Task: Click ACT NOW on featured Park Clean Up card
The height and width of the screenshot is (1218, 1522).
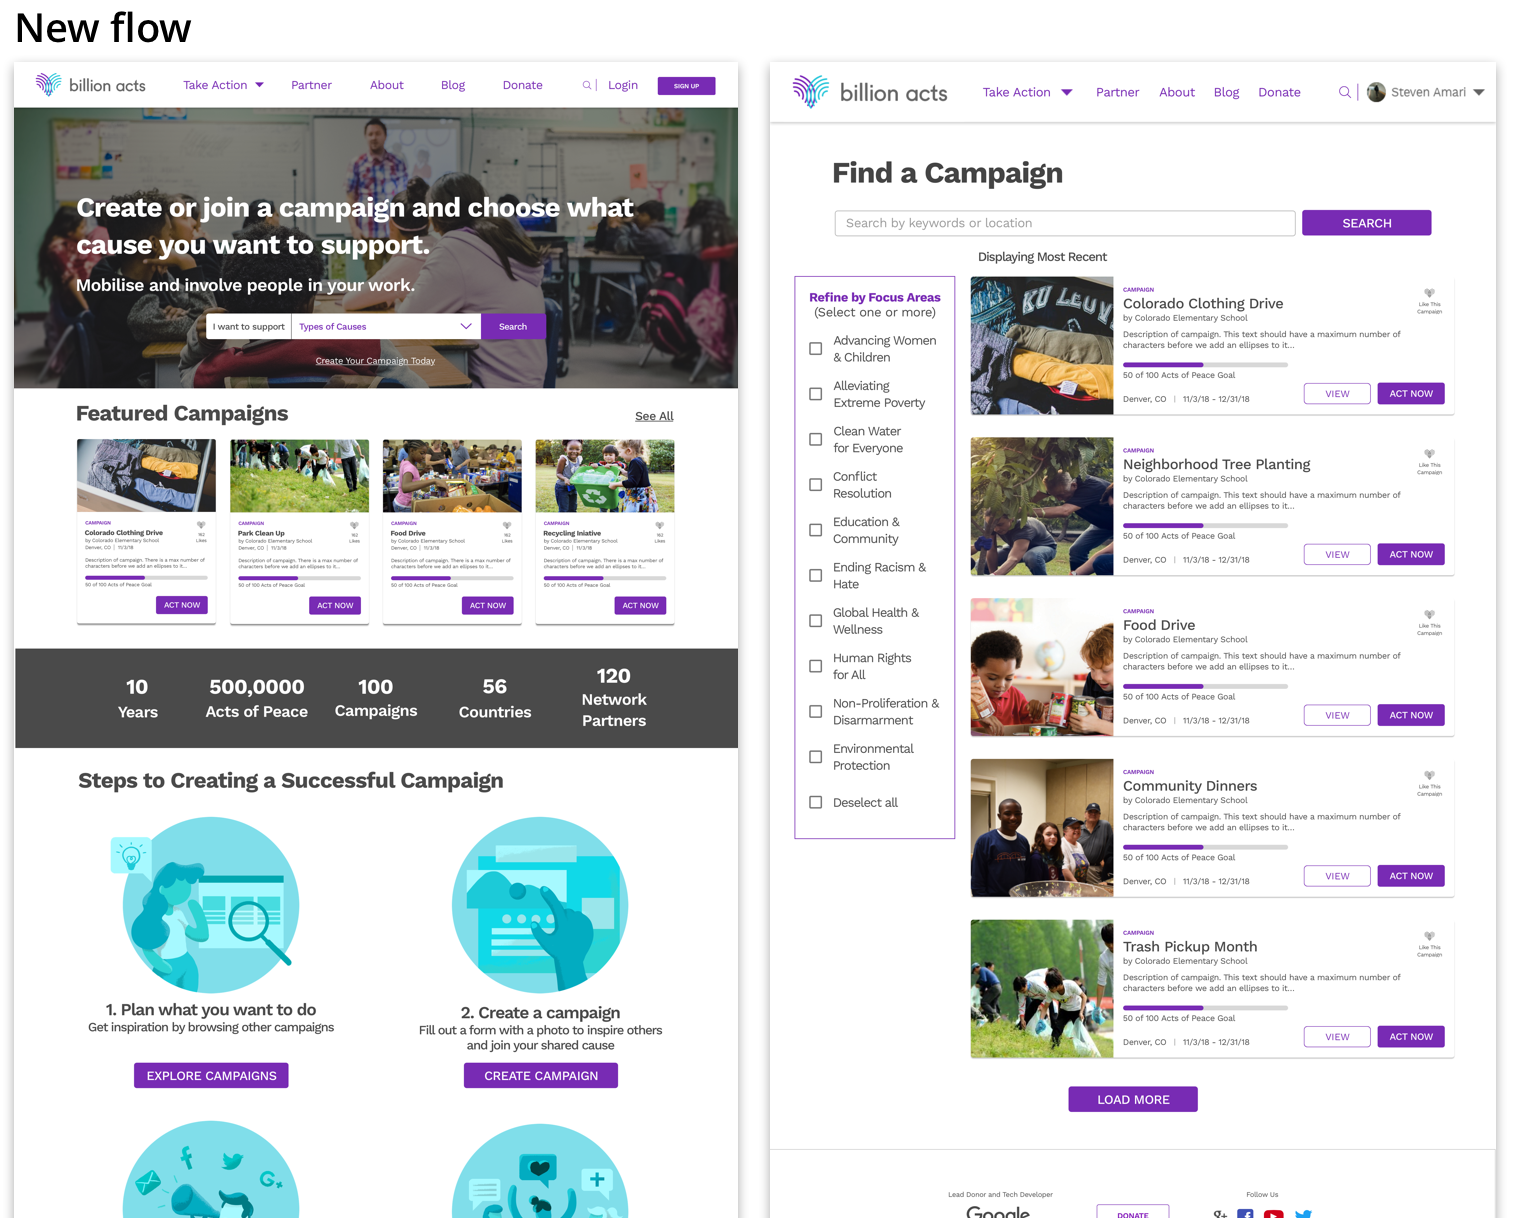Action: [x=335, y=605]
